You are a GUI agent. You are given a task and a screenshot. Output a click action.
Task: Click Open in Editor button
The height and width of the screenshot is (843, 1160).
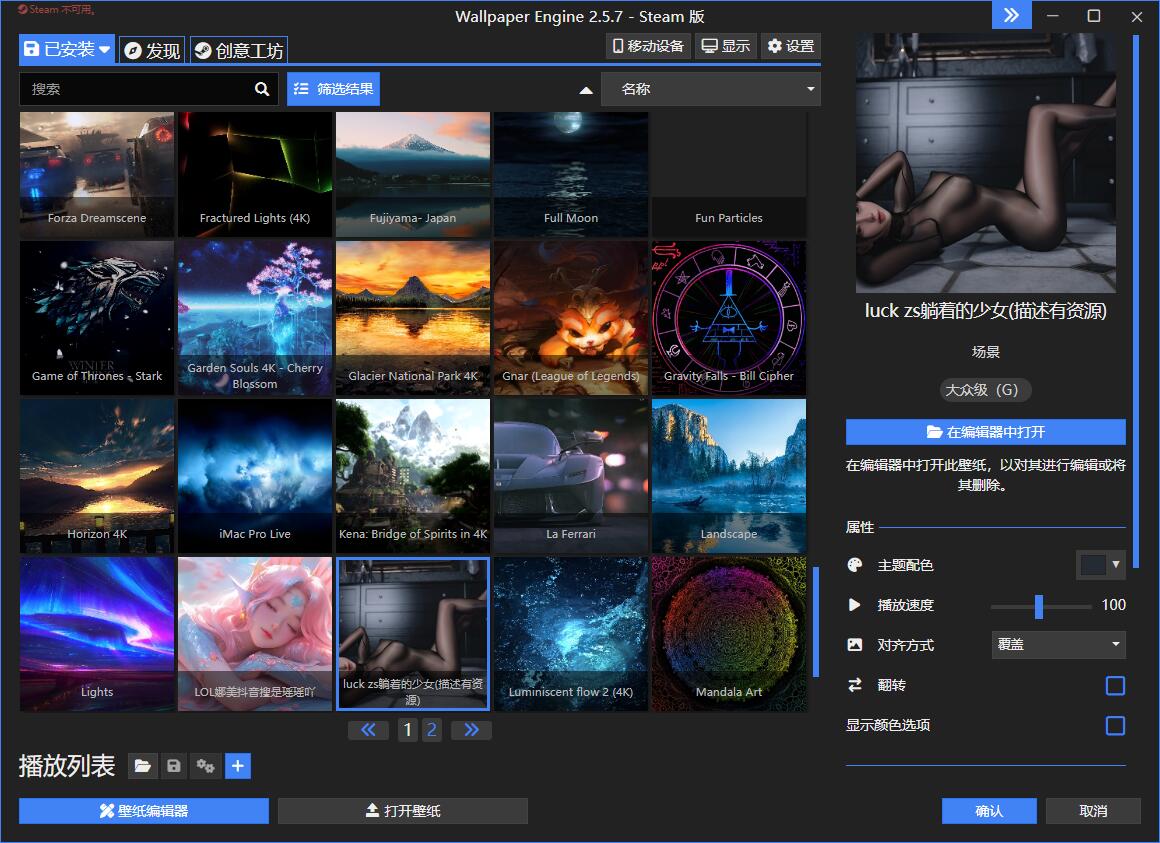[x=985, y=432]
